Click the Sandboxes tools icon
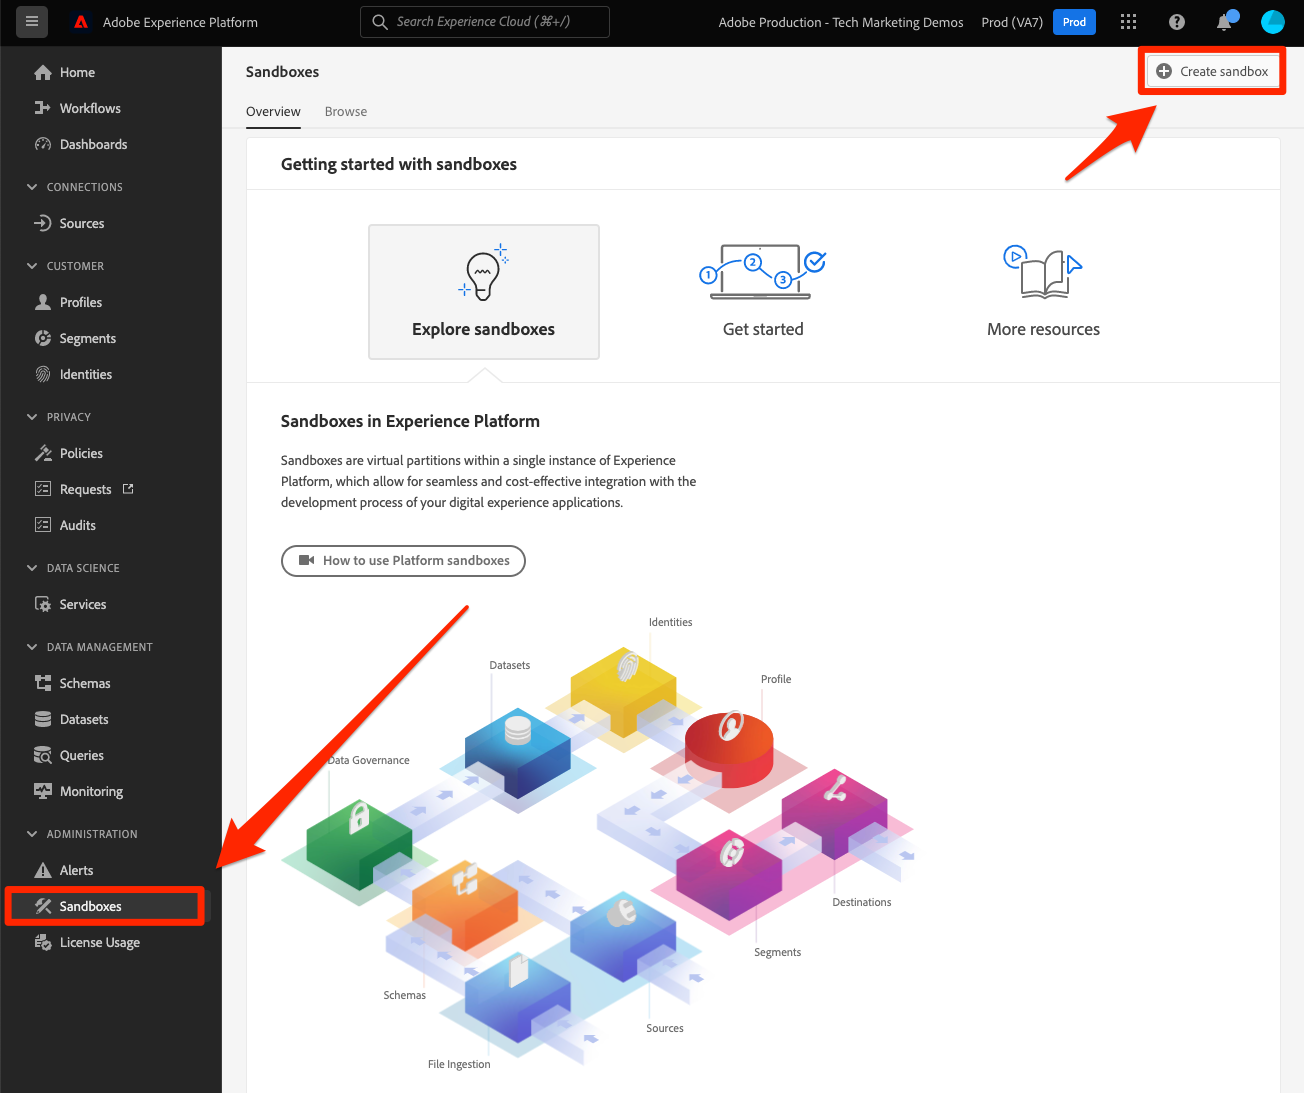This screenshot has height=1093, width=1304. coord(43,906)
